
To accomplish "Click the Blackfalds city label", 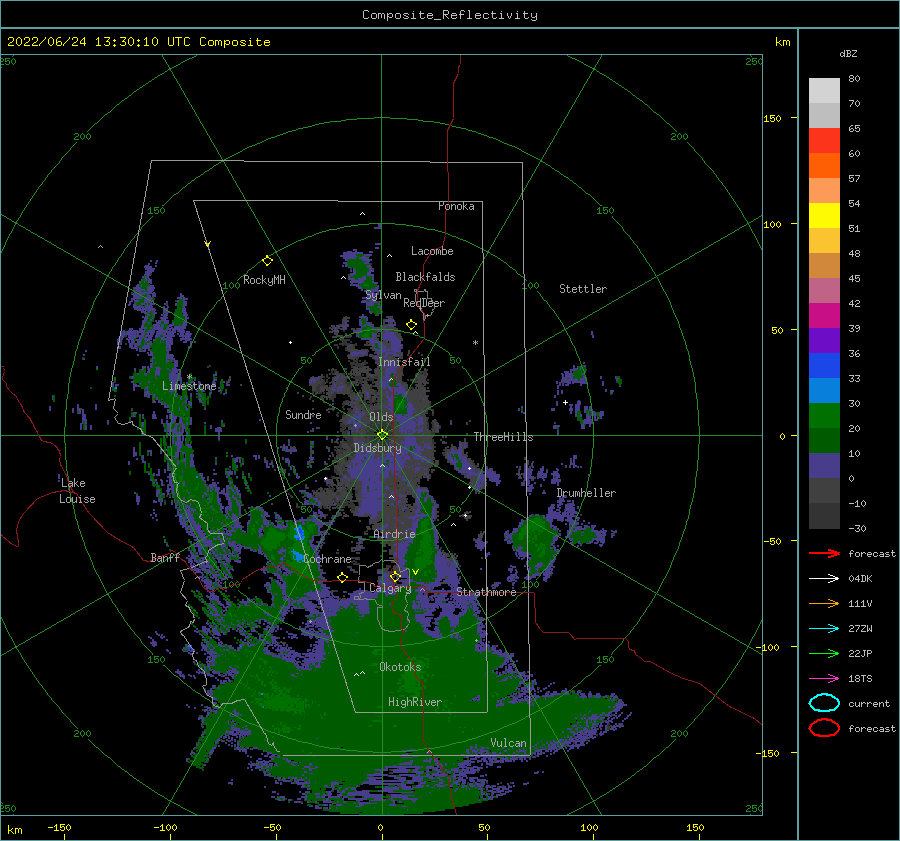I will (x=425, y=277).
